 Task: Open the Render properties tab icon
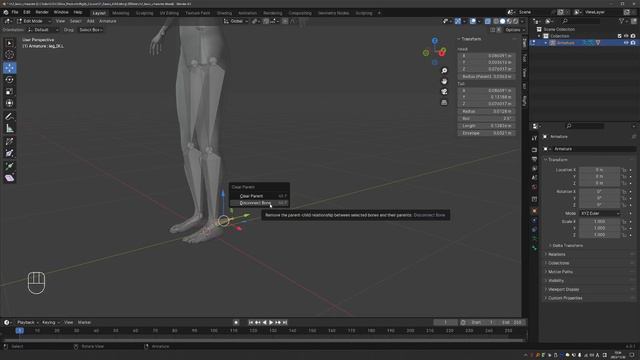[534, 150]
